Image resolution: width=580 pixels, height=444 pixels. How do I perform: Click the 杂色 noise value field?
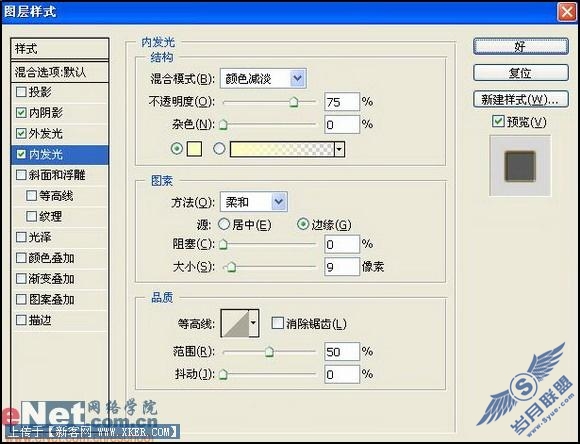click(x=342, y=125)
